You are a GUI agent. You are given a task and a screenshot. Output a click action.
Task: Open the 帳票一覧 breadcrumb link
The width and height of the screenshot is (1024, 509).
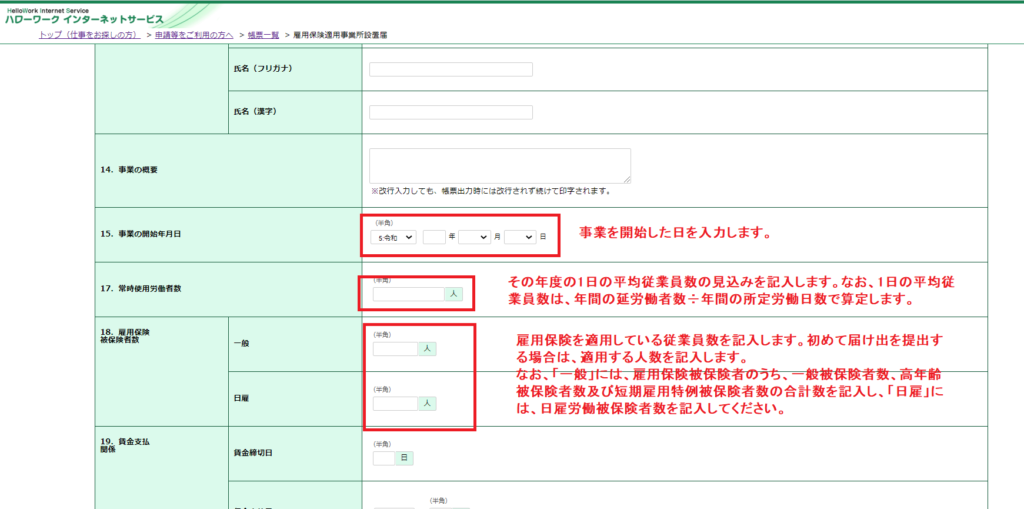pos(263,35)
